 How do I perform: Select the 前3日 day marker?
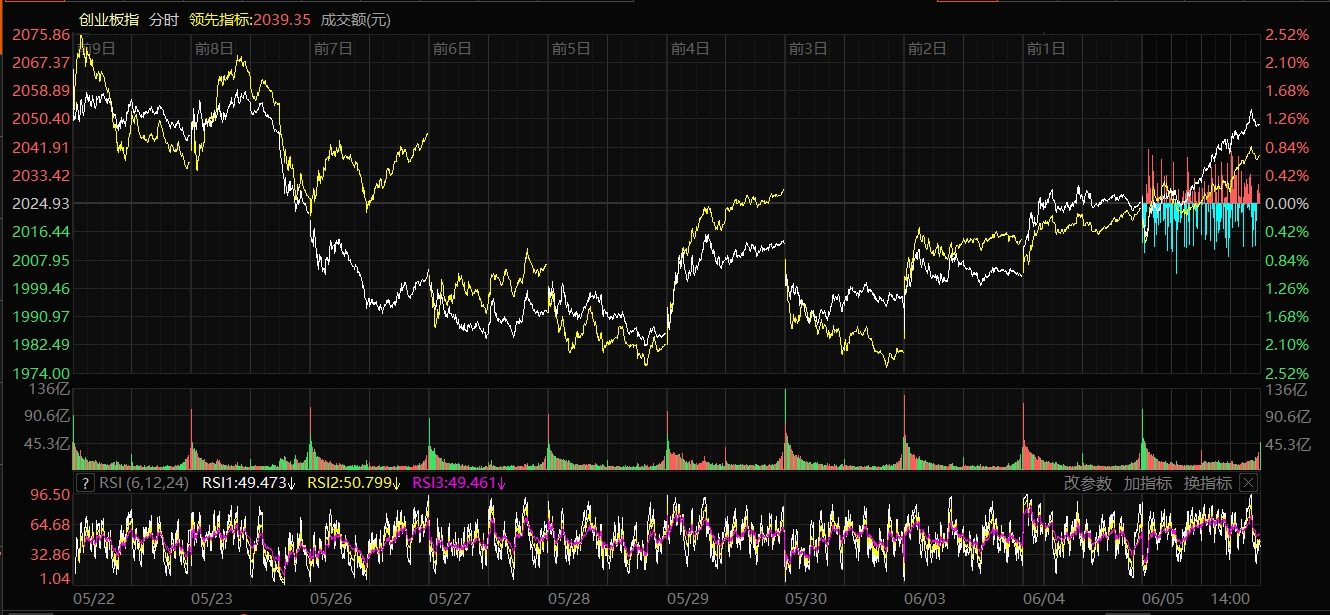807,47
